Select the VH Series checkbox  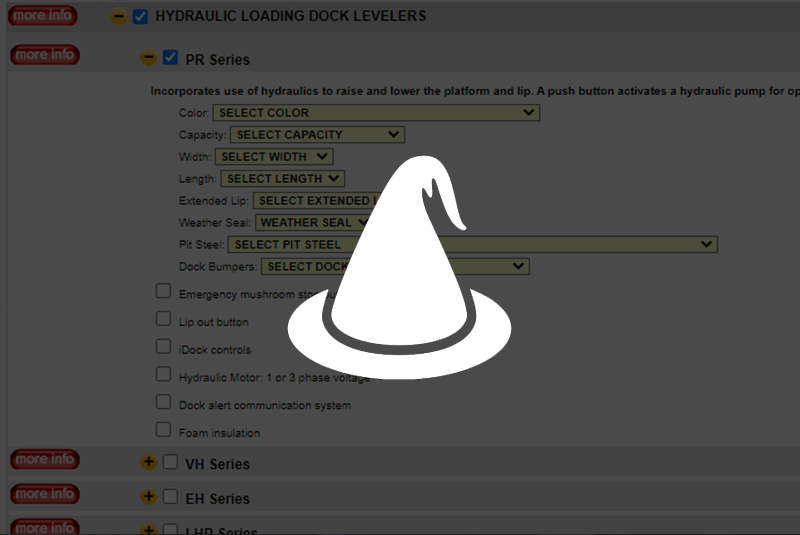[170, 463]
